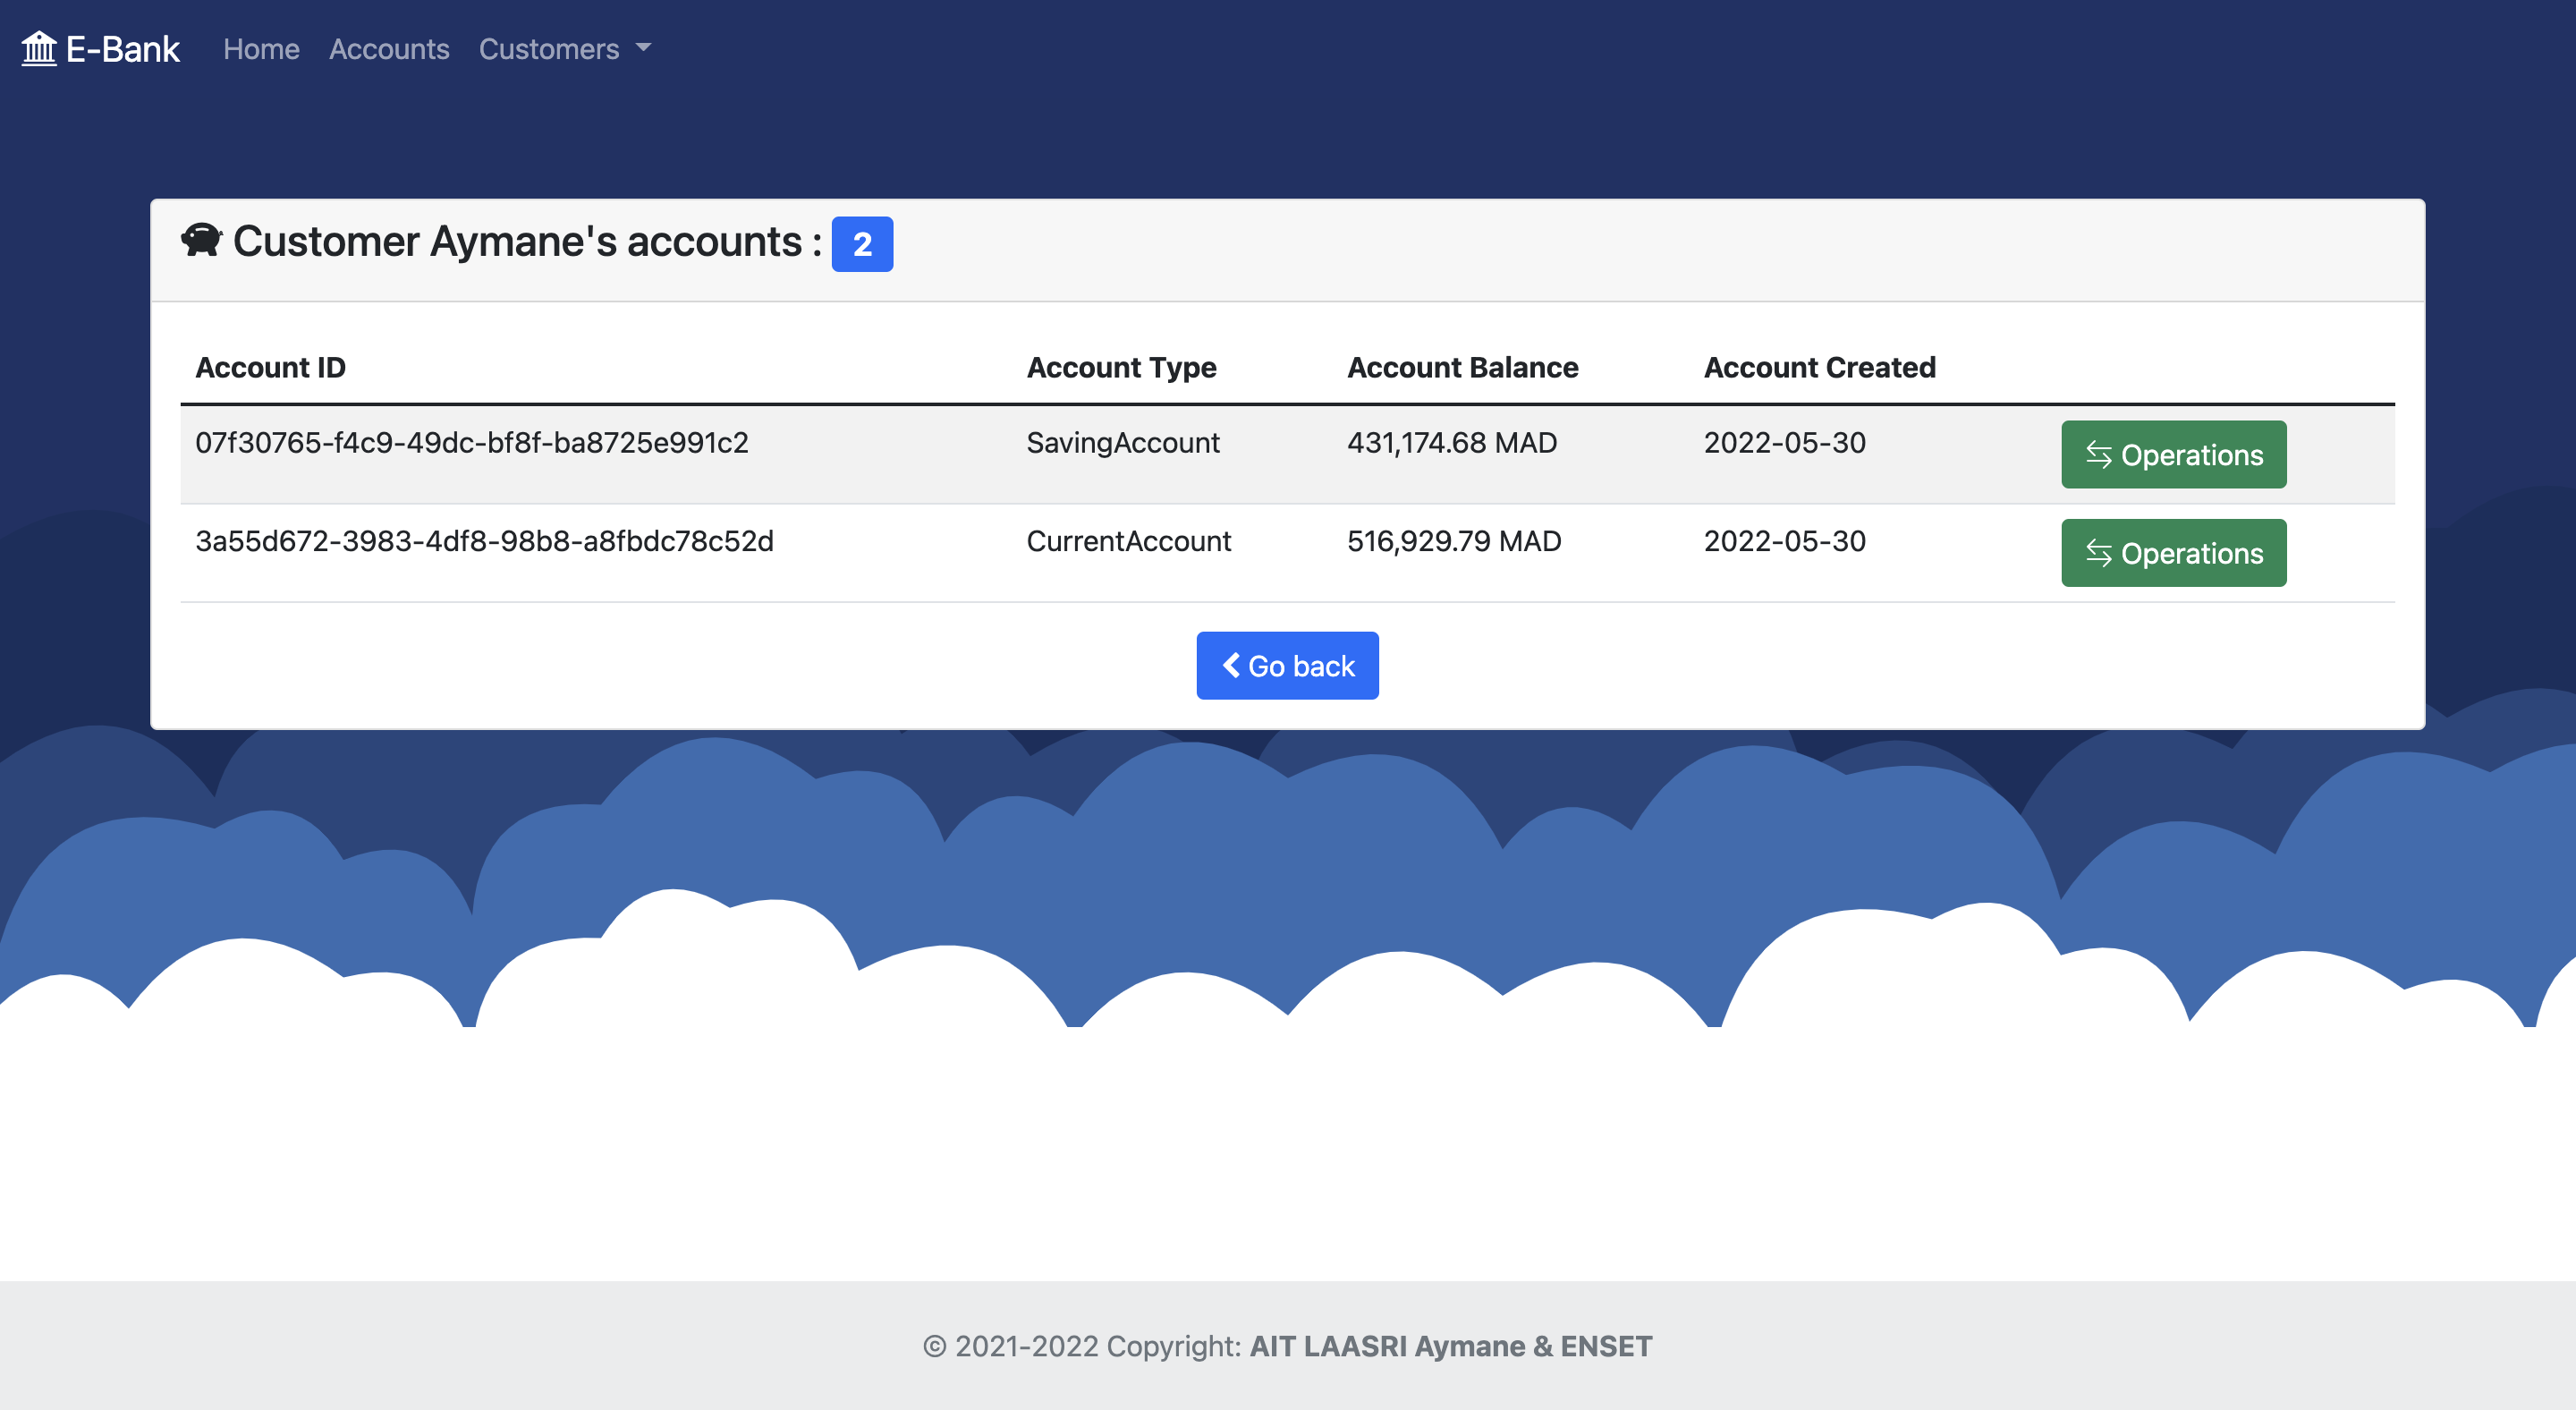Click the transfer arrows icon on CurrentAccount Operations
This screenshot has width=2576, height=1410.
2098,553
